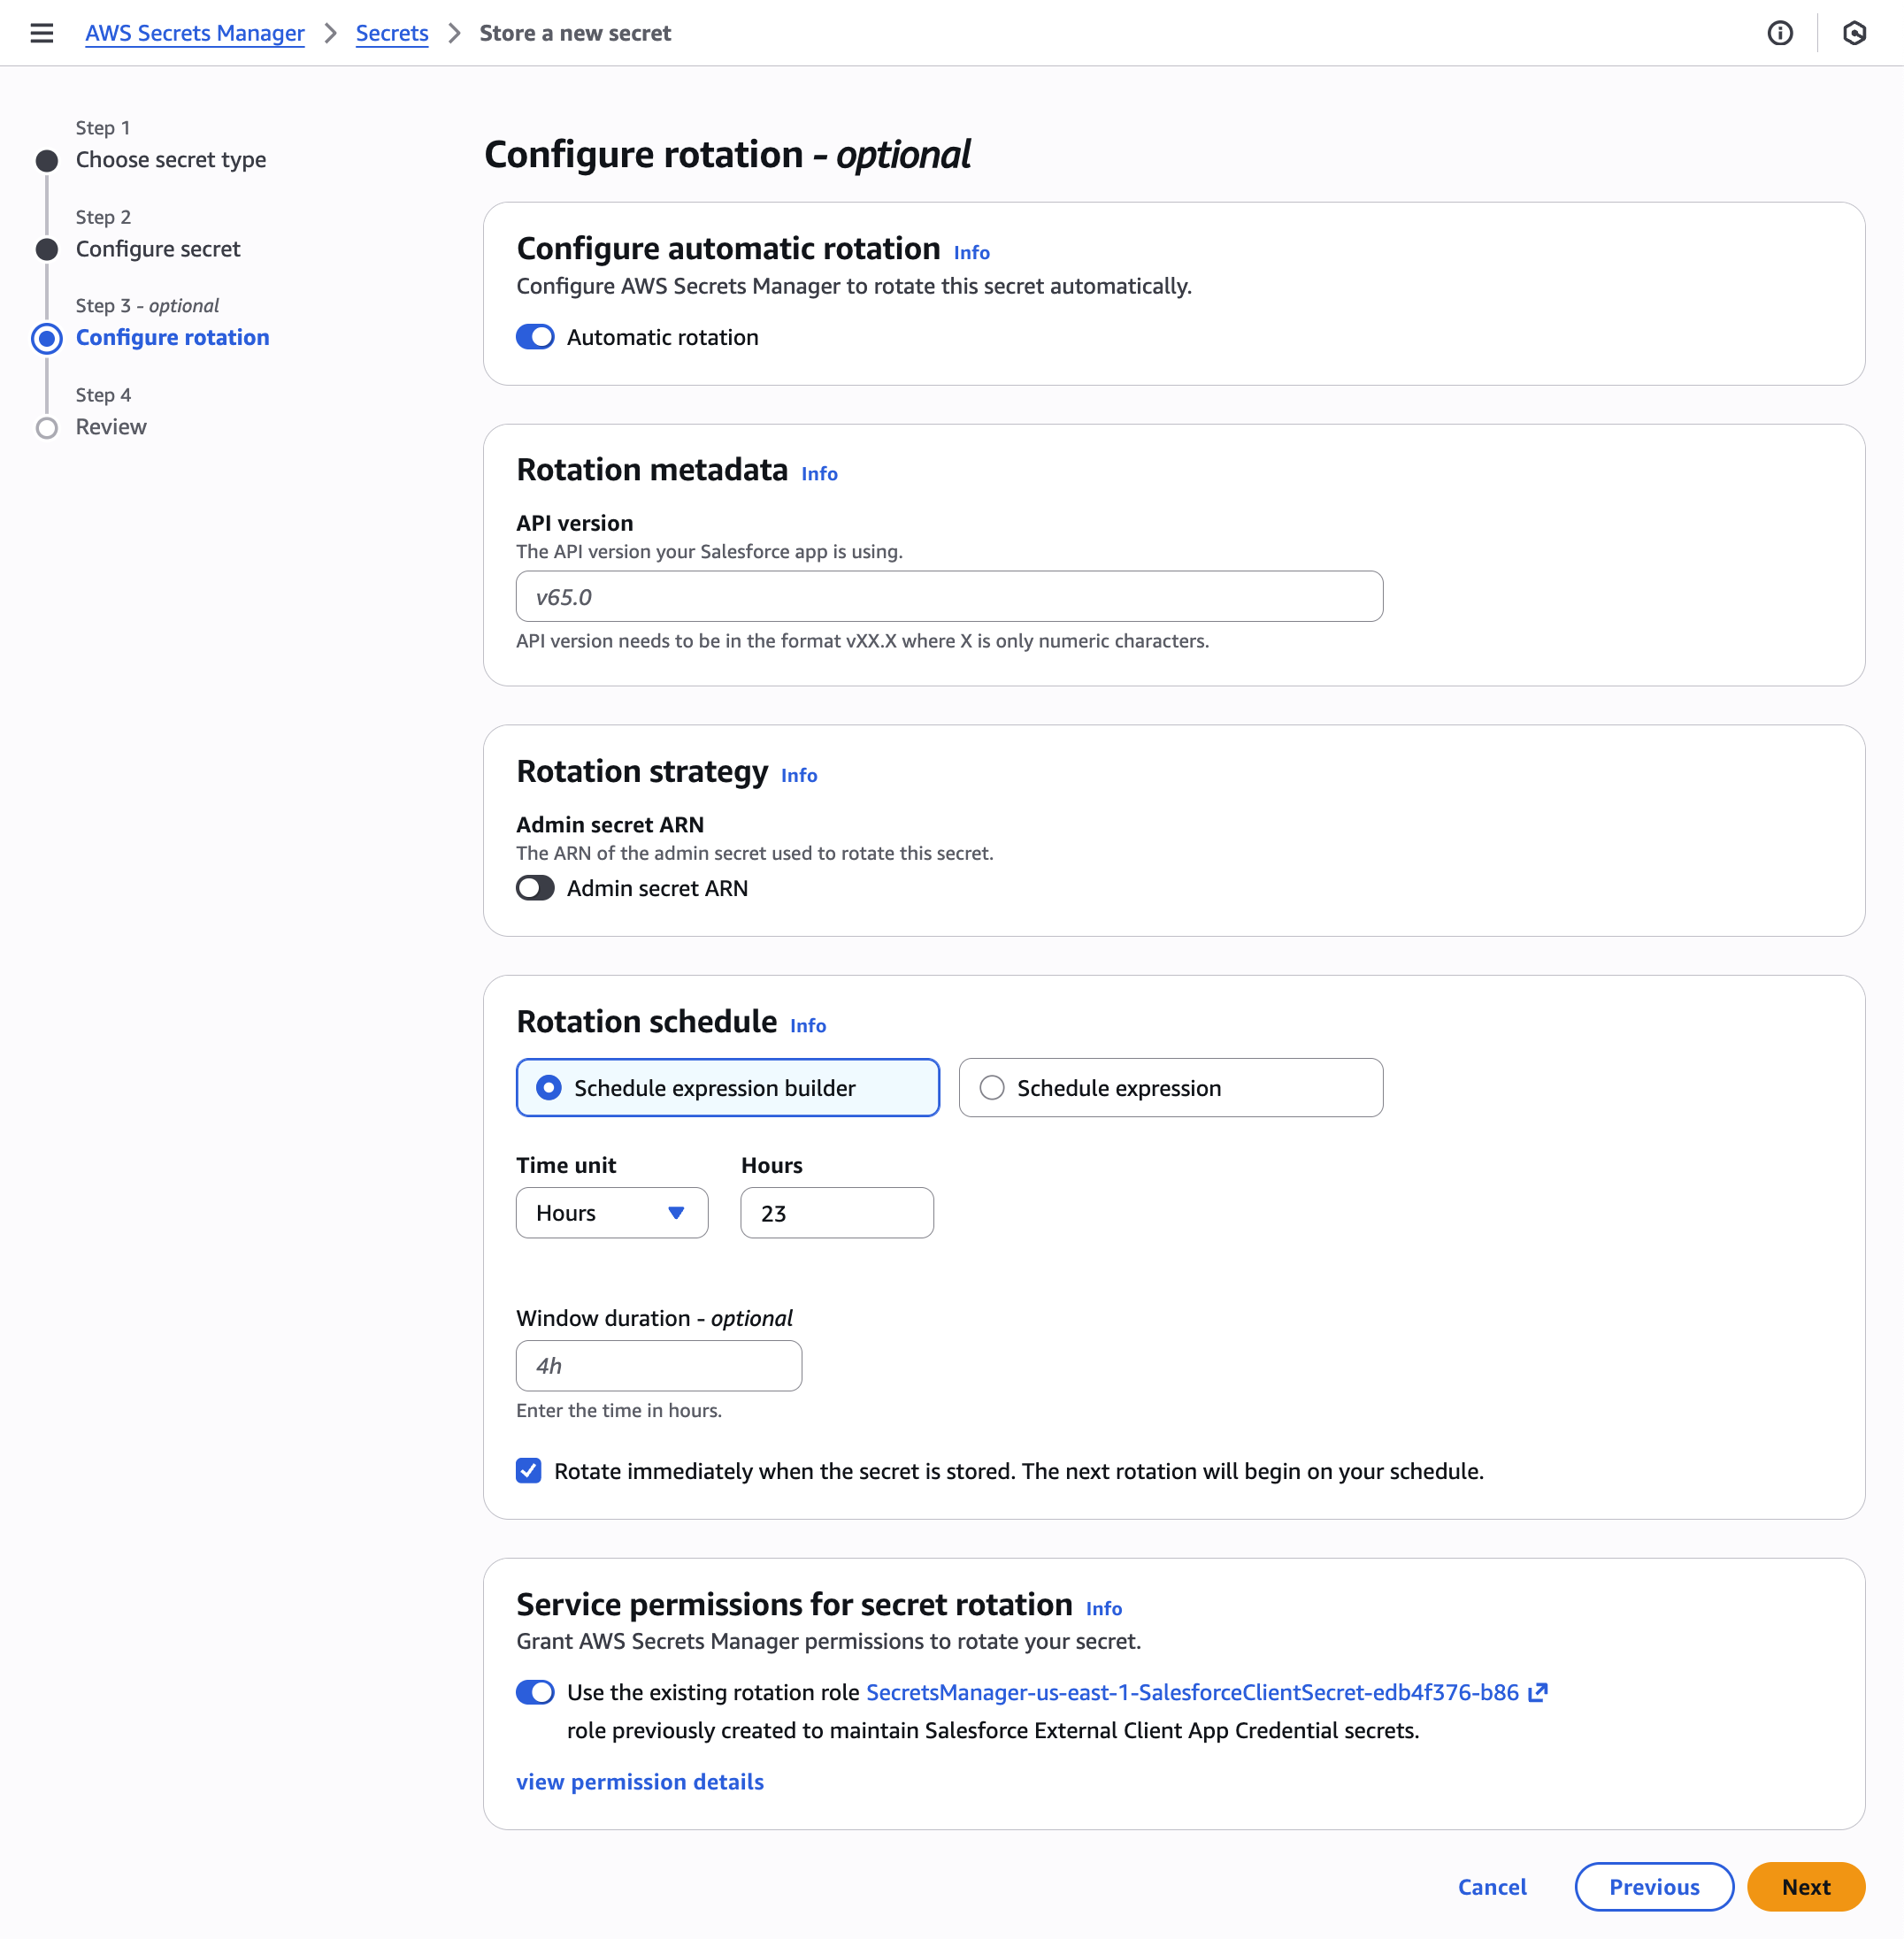Expand view permission details
The image size is (1904, 1939).
point(639,1782)
